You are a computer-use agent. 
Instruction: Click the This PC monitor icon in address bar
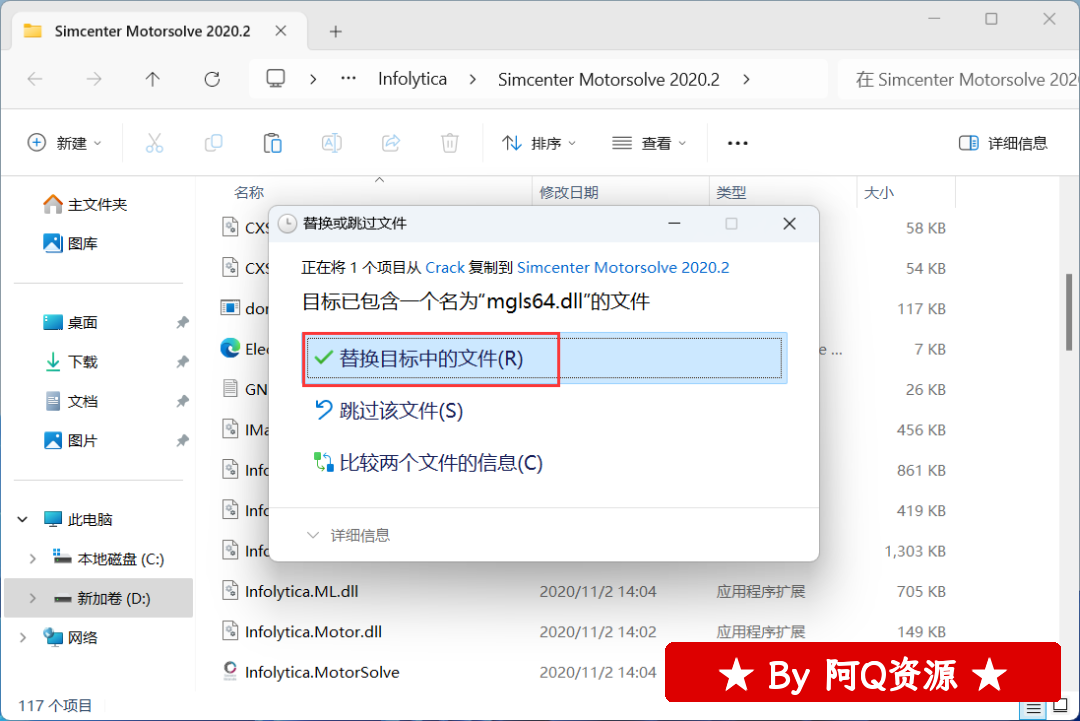[276, 79]
